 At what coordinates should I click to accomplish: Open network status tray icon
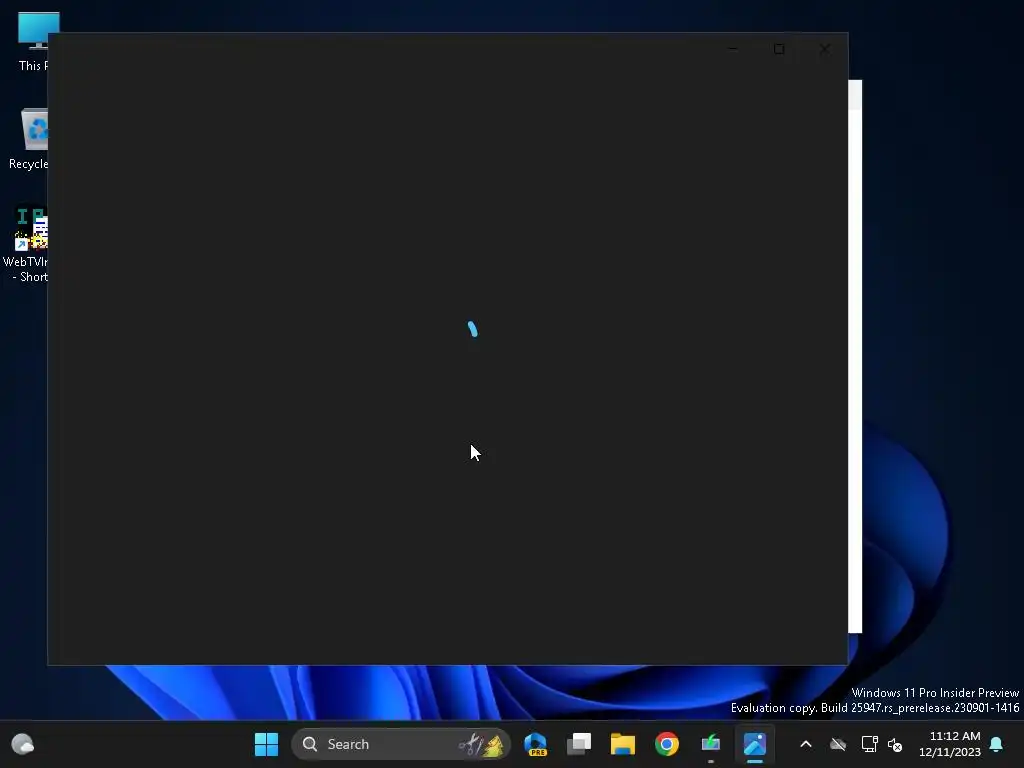click(x=869, y=744)
